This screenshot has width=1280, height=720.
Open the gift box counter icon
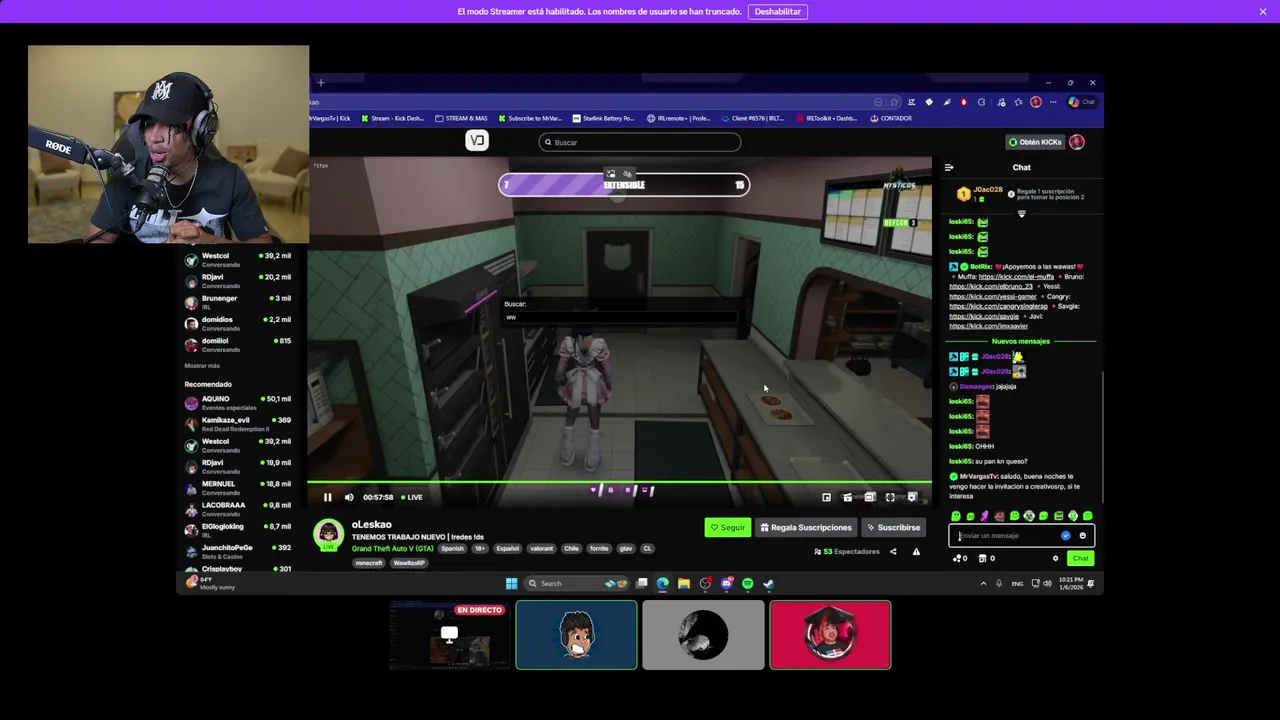pyautogui.click(x=985, y=558)
